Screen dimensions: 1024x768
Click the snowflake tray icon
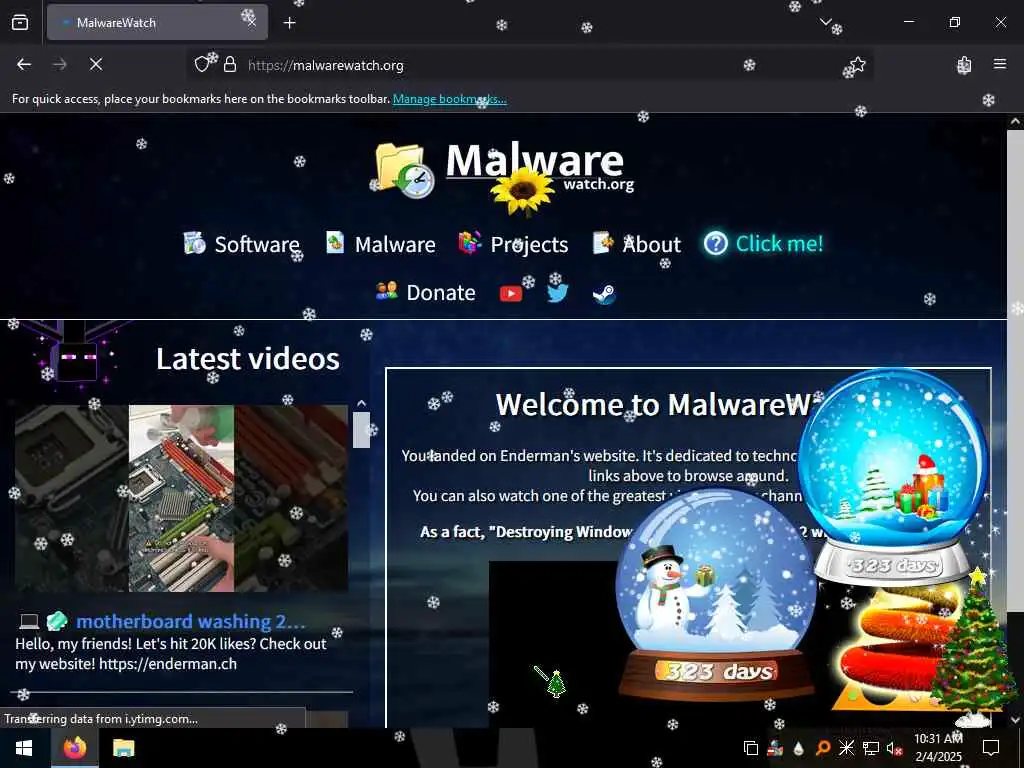point(846,748)
